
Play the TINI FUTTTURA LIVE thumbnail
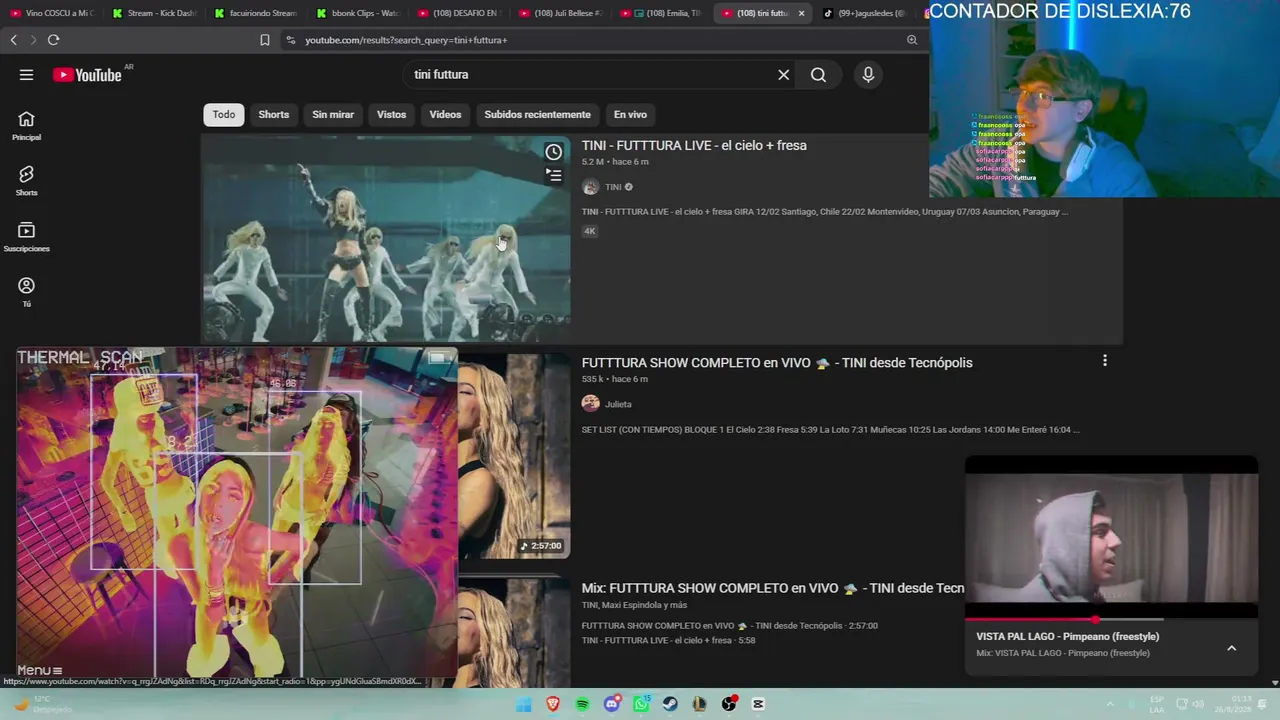point(386,238)
